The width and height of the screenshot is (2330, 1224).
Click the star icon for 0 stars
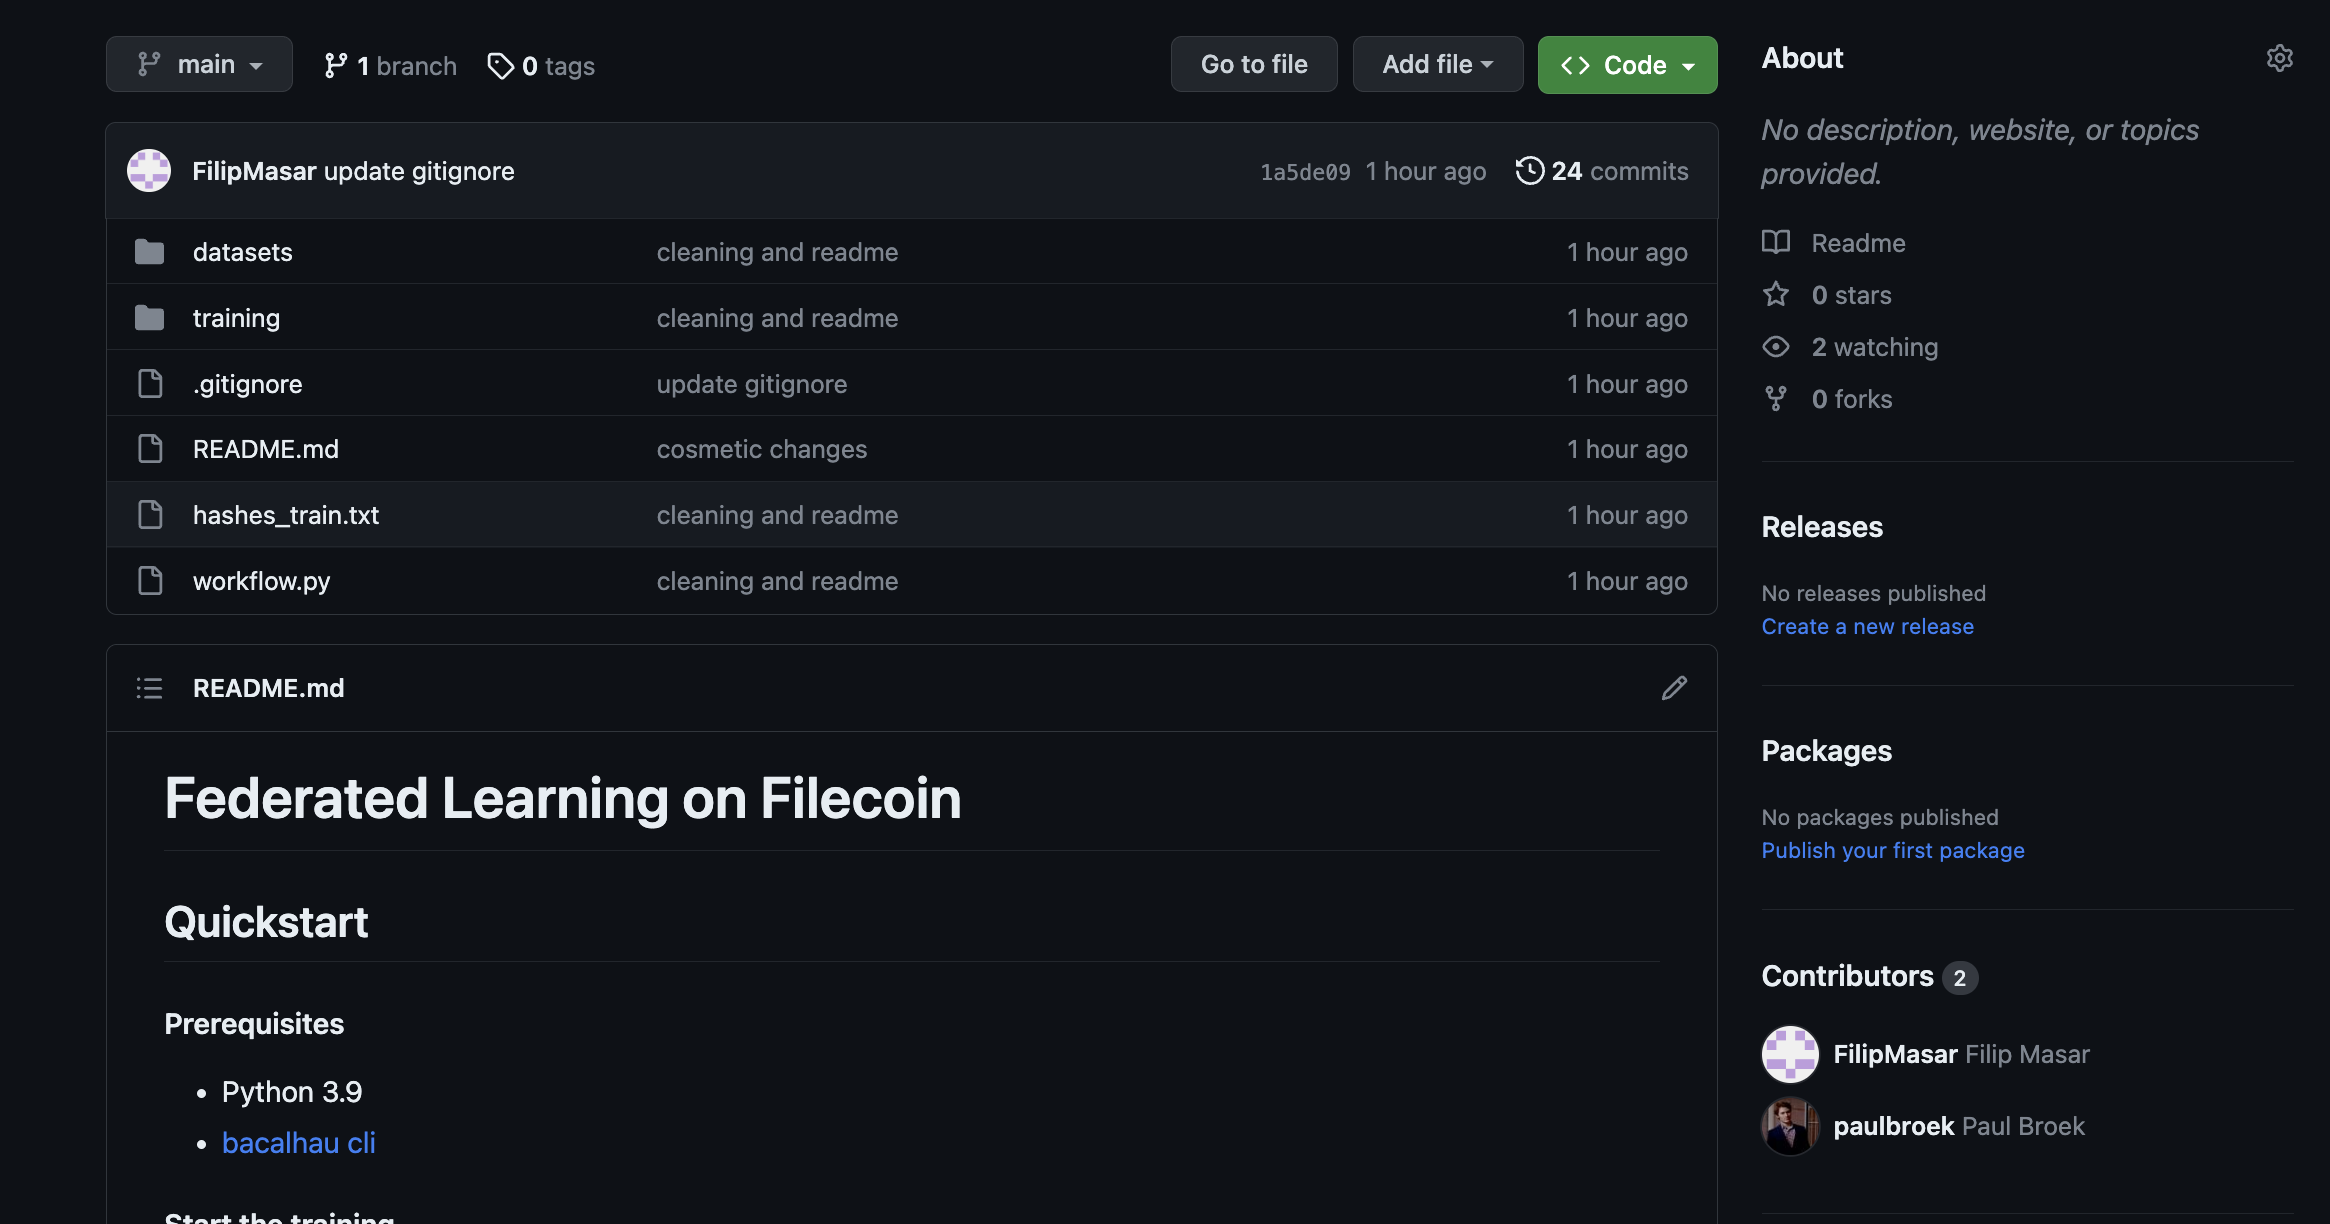[x=1777, y=293]
